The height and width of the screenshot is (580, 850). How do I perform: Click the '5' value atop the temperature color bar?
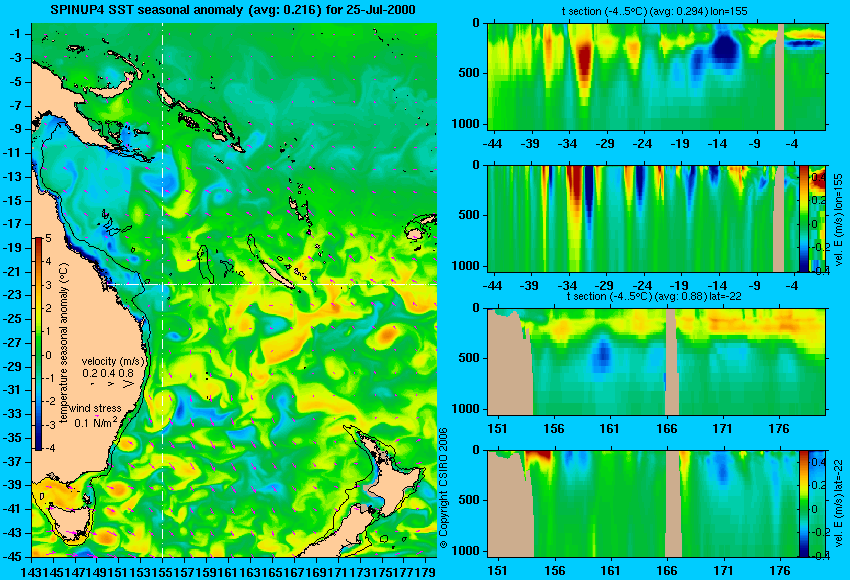coord(48,239)
